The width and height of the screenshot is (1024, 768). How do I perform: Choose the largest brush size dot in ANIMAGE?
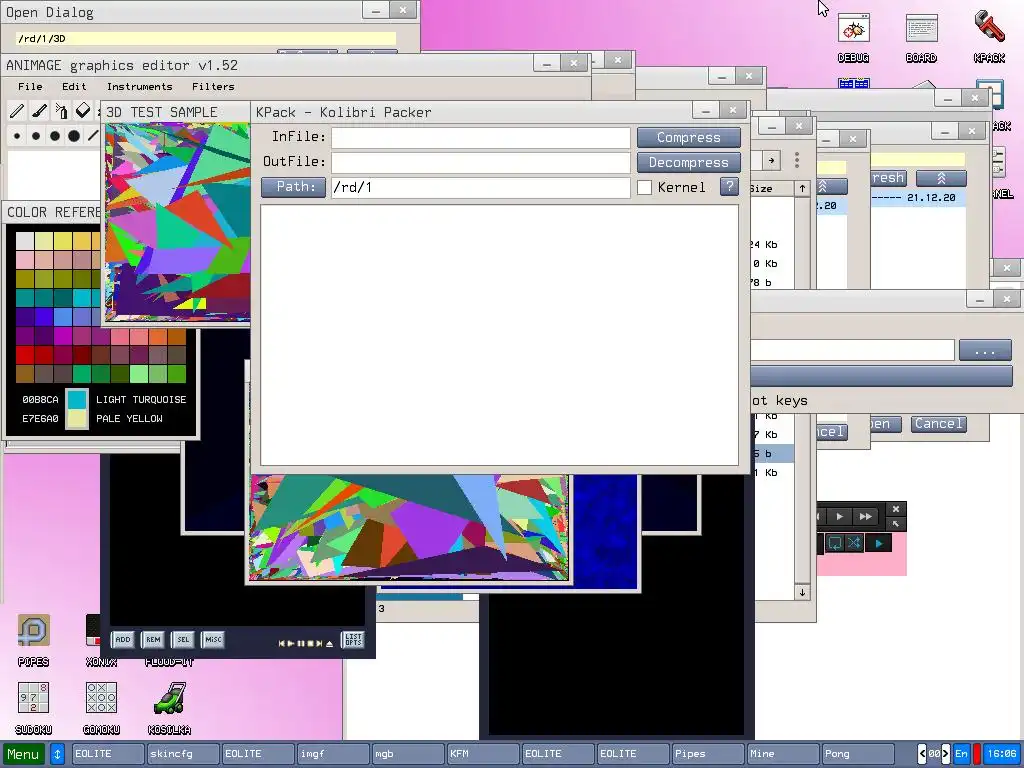pyautogui.click(x=74, y=136)
